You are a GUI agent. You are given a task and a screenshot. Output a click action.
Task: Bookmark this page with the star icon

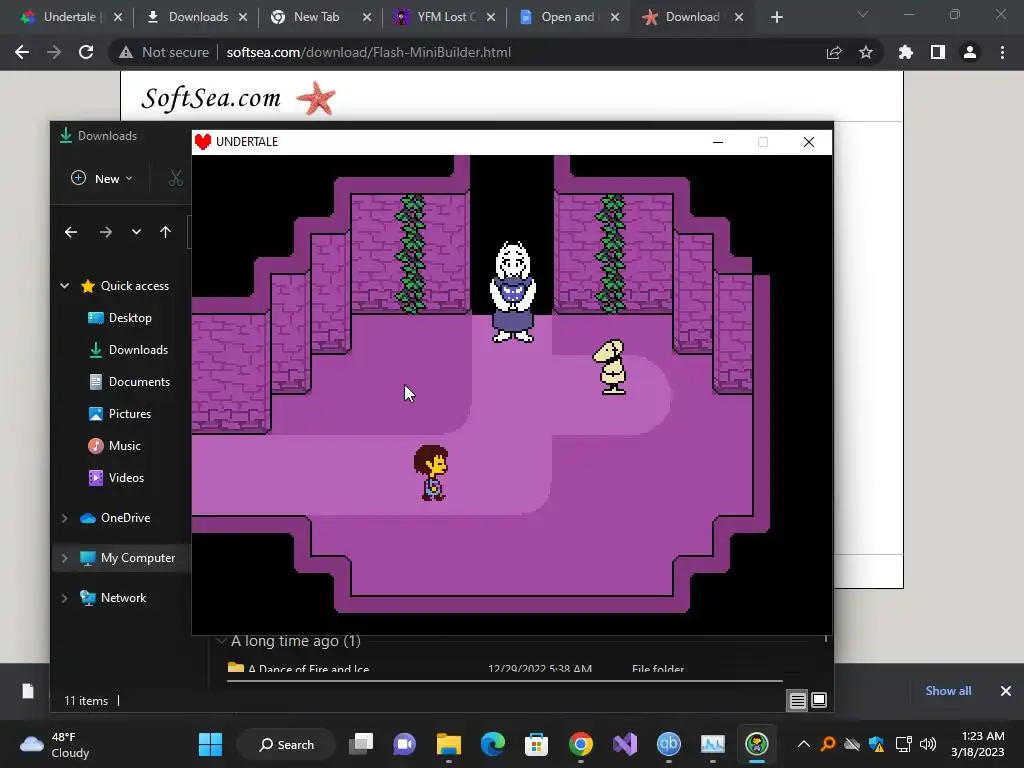[x=866, y=52]
